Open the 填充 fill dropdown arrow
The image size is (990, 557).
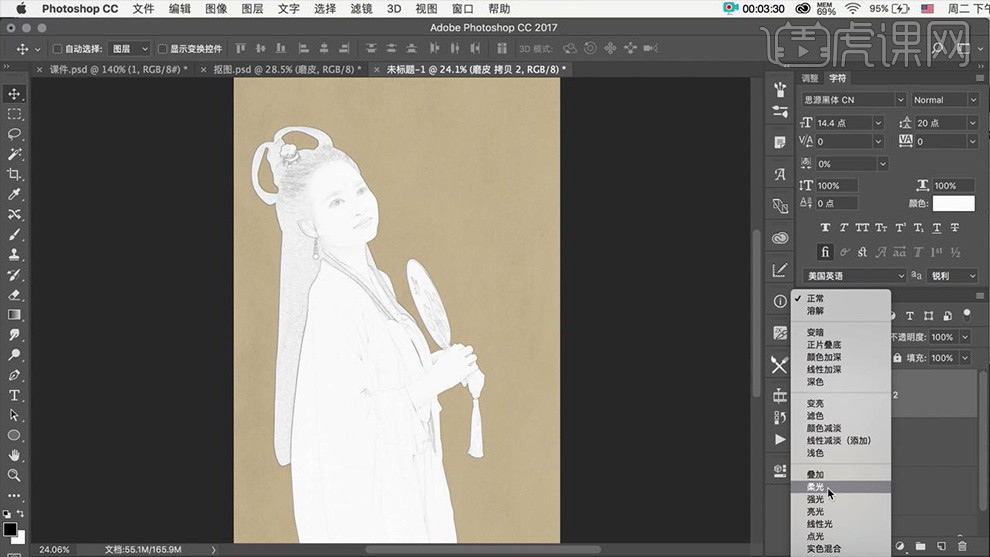pos(965,358)
